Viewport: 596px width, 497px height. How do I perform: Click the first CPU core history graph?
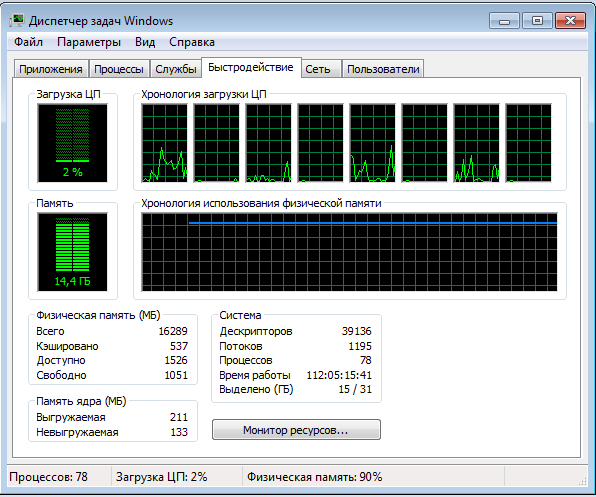tap(165, 143)
